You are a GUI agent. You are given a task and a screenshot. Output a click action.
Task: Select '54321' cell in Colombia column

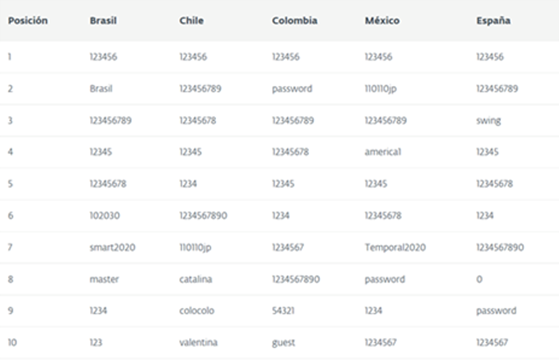(x=283, y=311)
